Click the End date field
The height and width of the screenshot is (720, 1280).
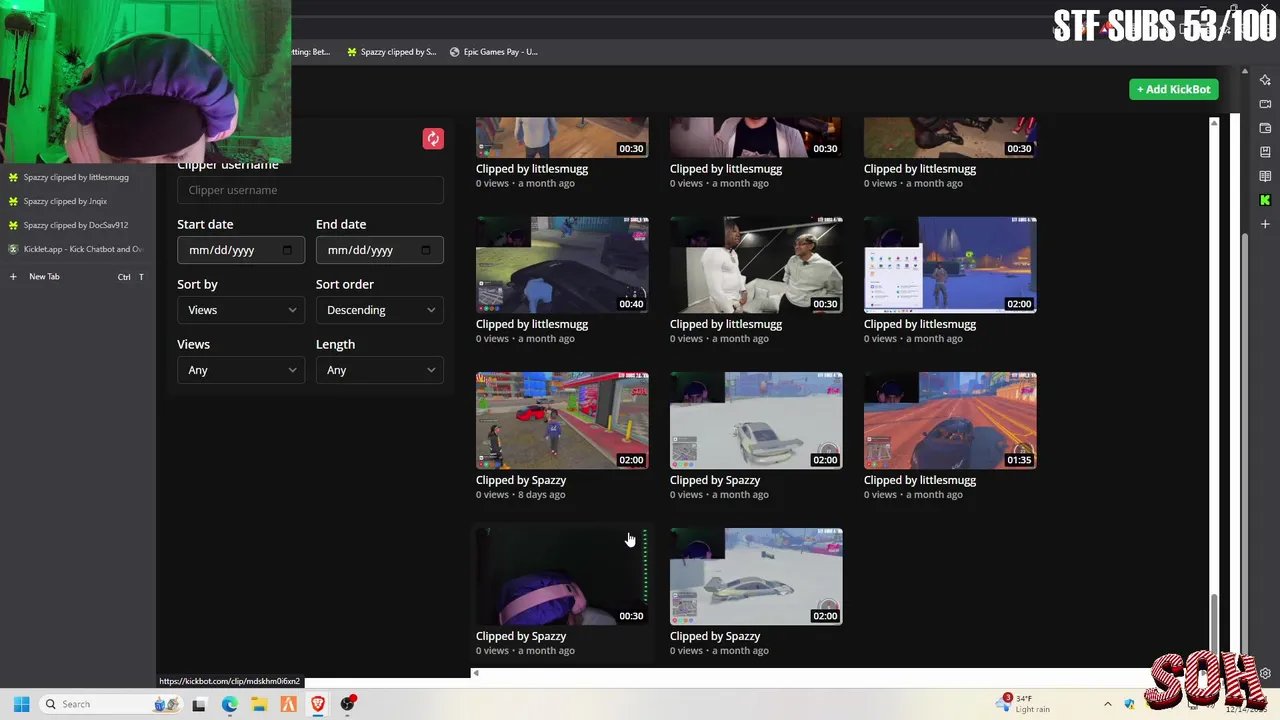click(380, 250)
